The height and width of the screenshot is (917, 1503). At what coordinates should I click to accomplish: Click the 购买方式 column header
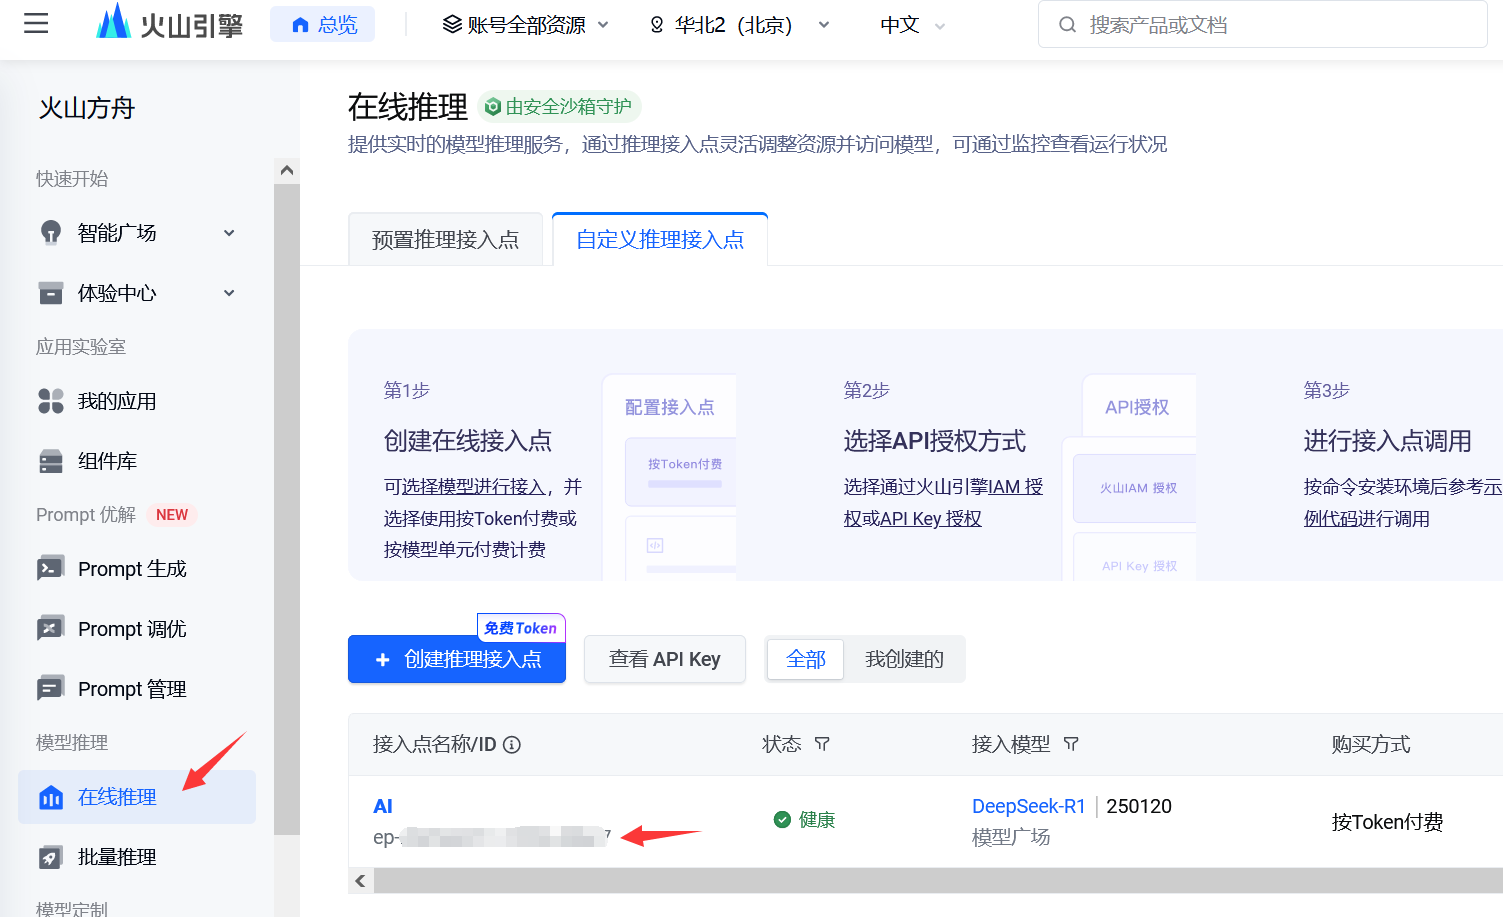[x=1371, y=744]
